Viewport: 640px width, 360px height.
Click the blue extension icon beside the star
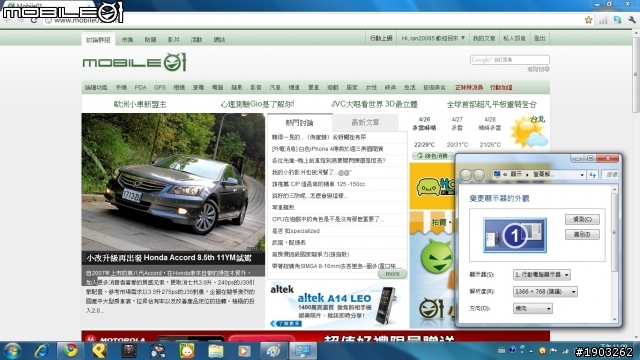click(x=617, y=20)
